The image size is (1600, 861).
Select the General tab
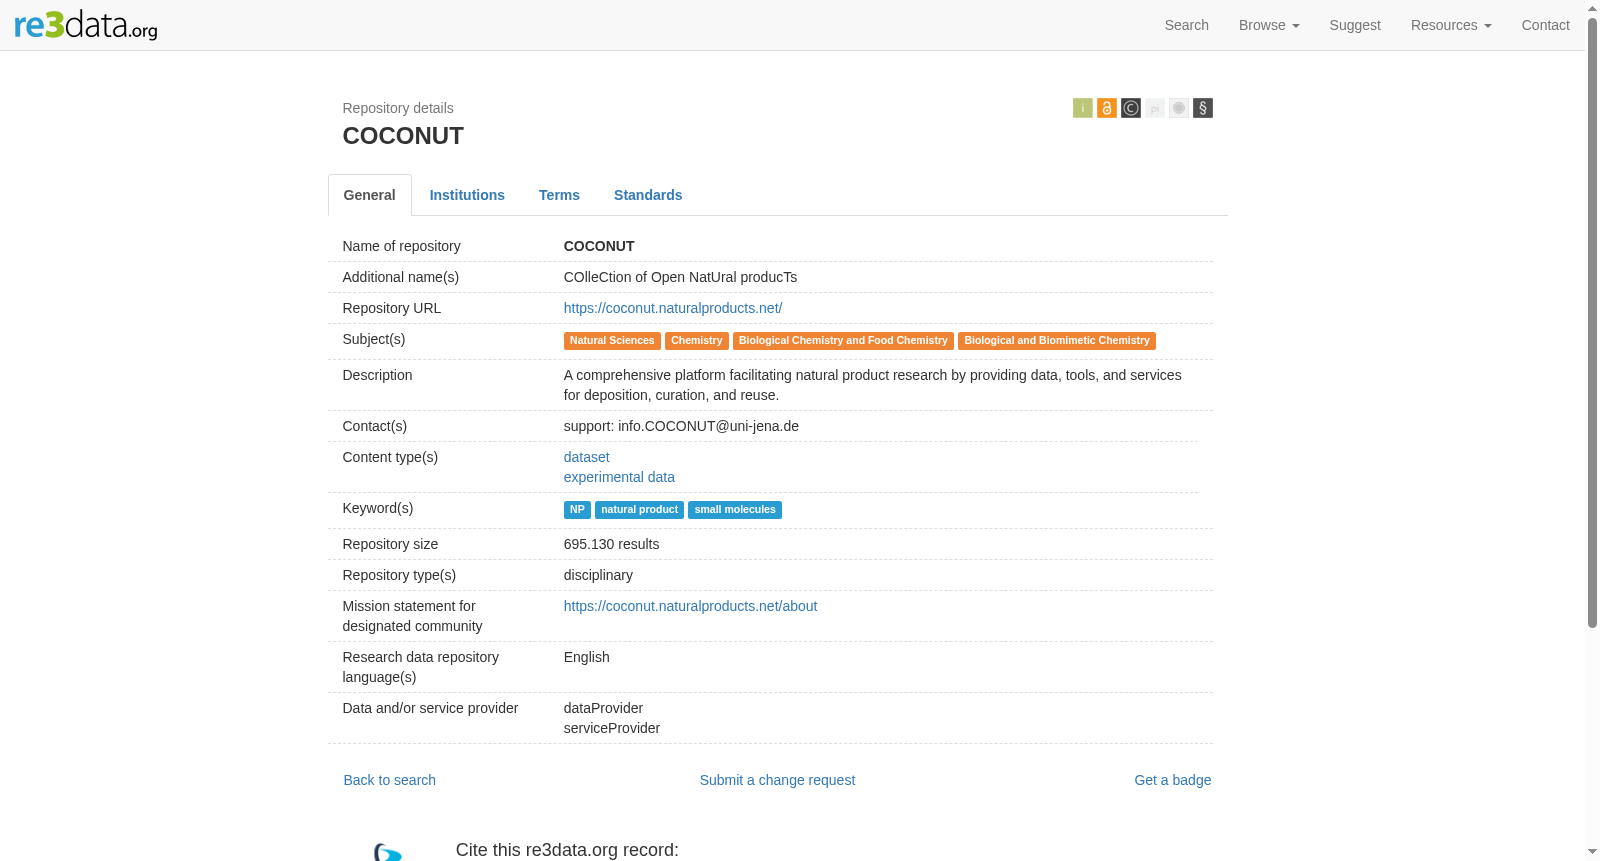click(x=370, y=195)
